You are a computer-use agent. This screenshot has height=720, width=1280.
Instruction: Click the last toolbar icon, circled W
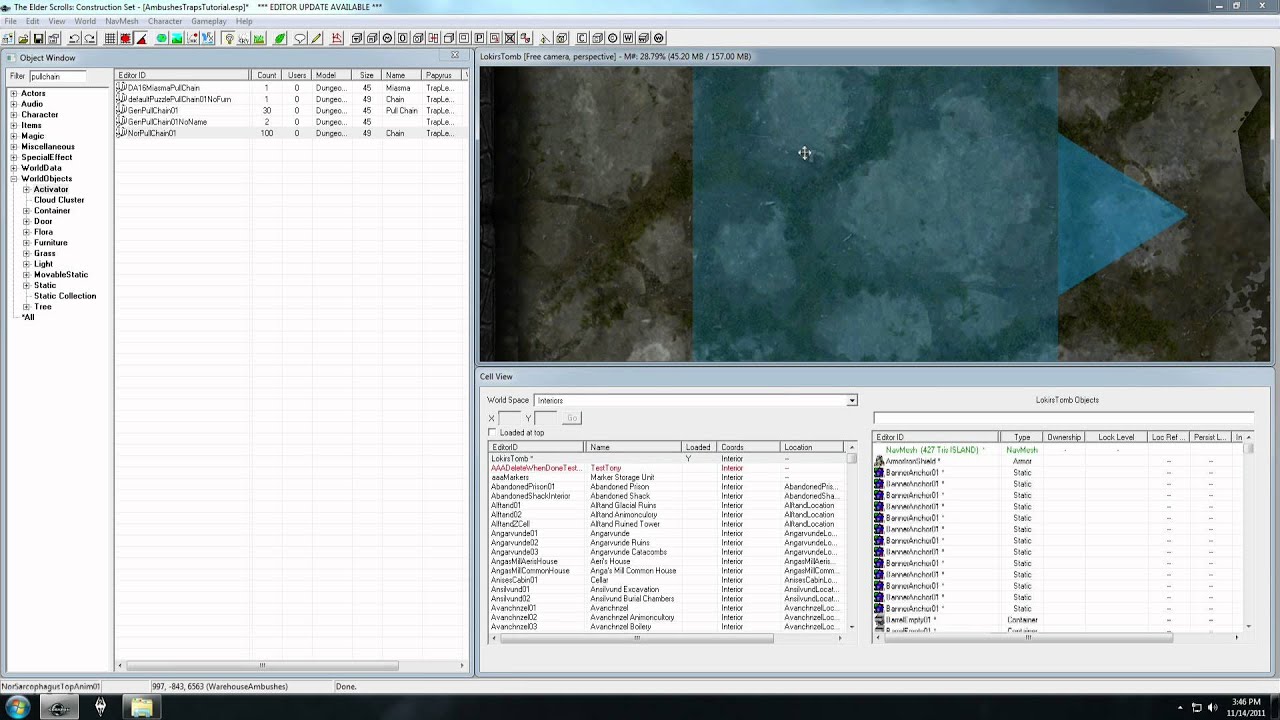click(658, 38)
